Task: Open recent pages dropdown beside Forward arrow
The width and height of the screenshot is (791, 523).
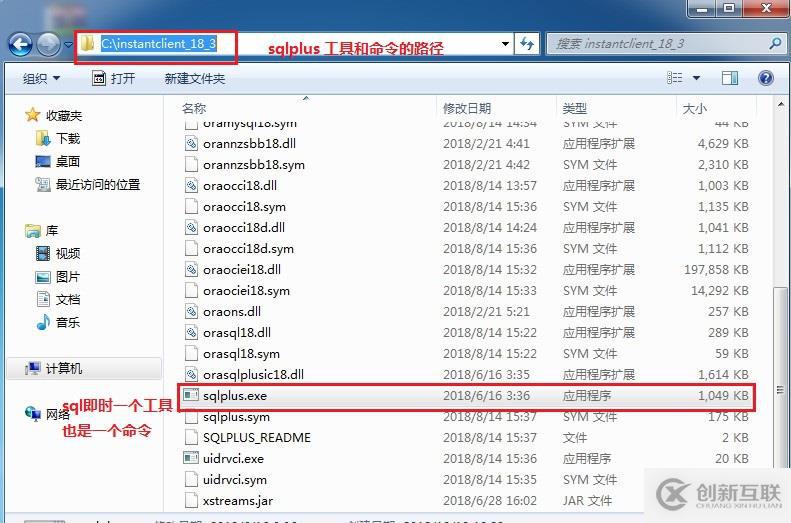Action: (x=69, y=45)
